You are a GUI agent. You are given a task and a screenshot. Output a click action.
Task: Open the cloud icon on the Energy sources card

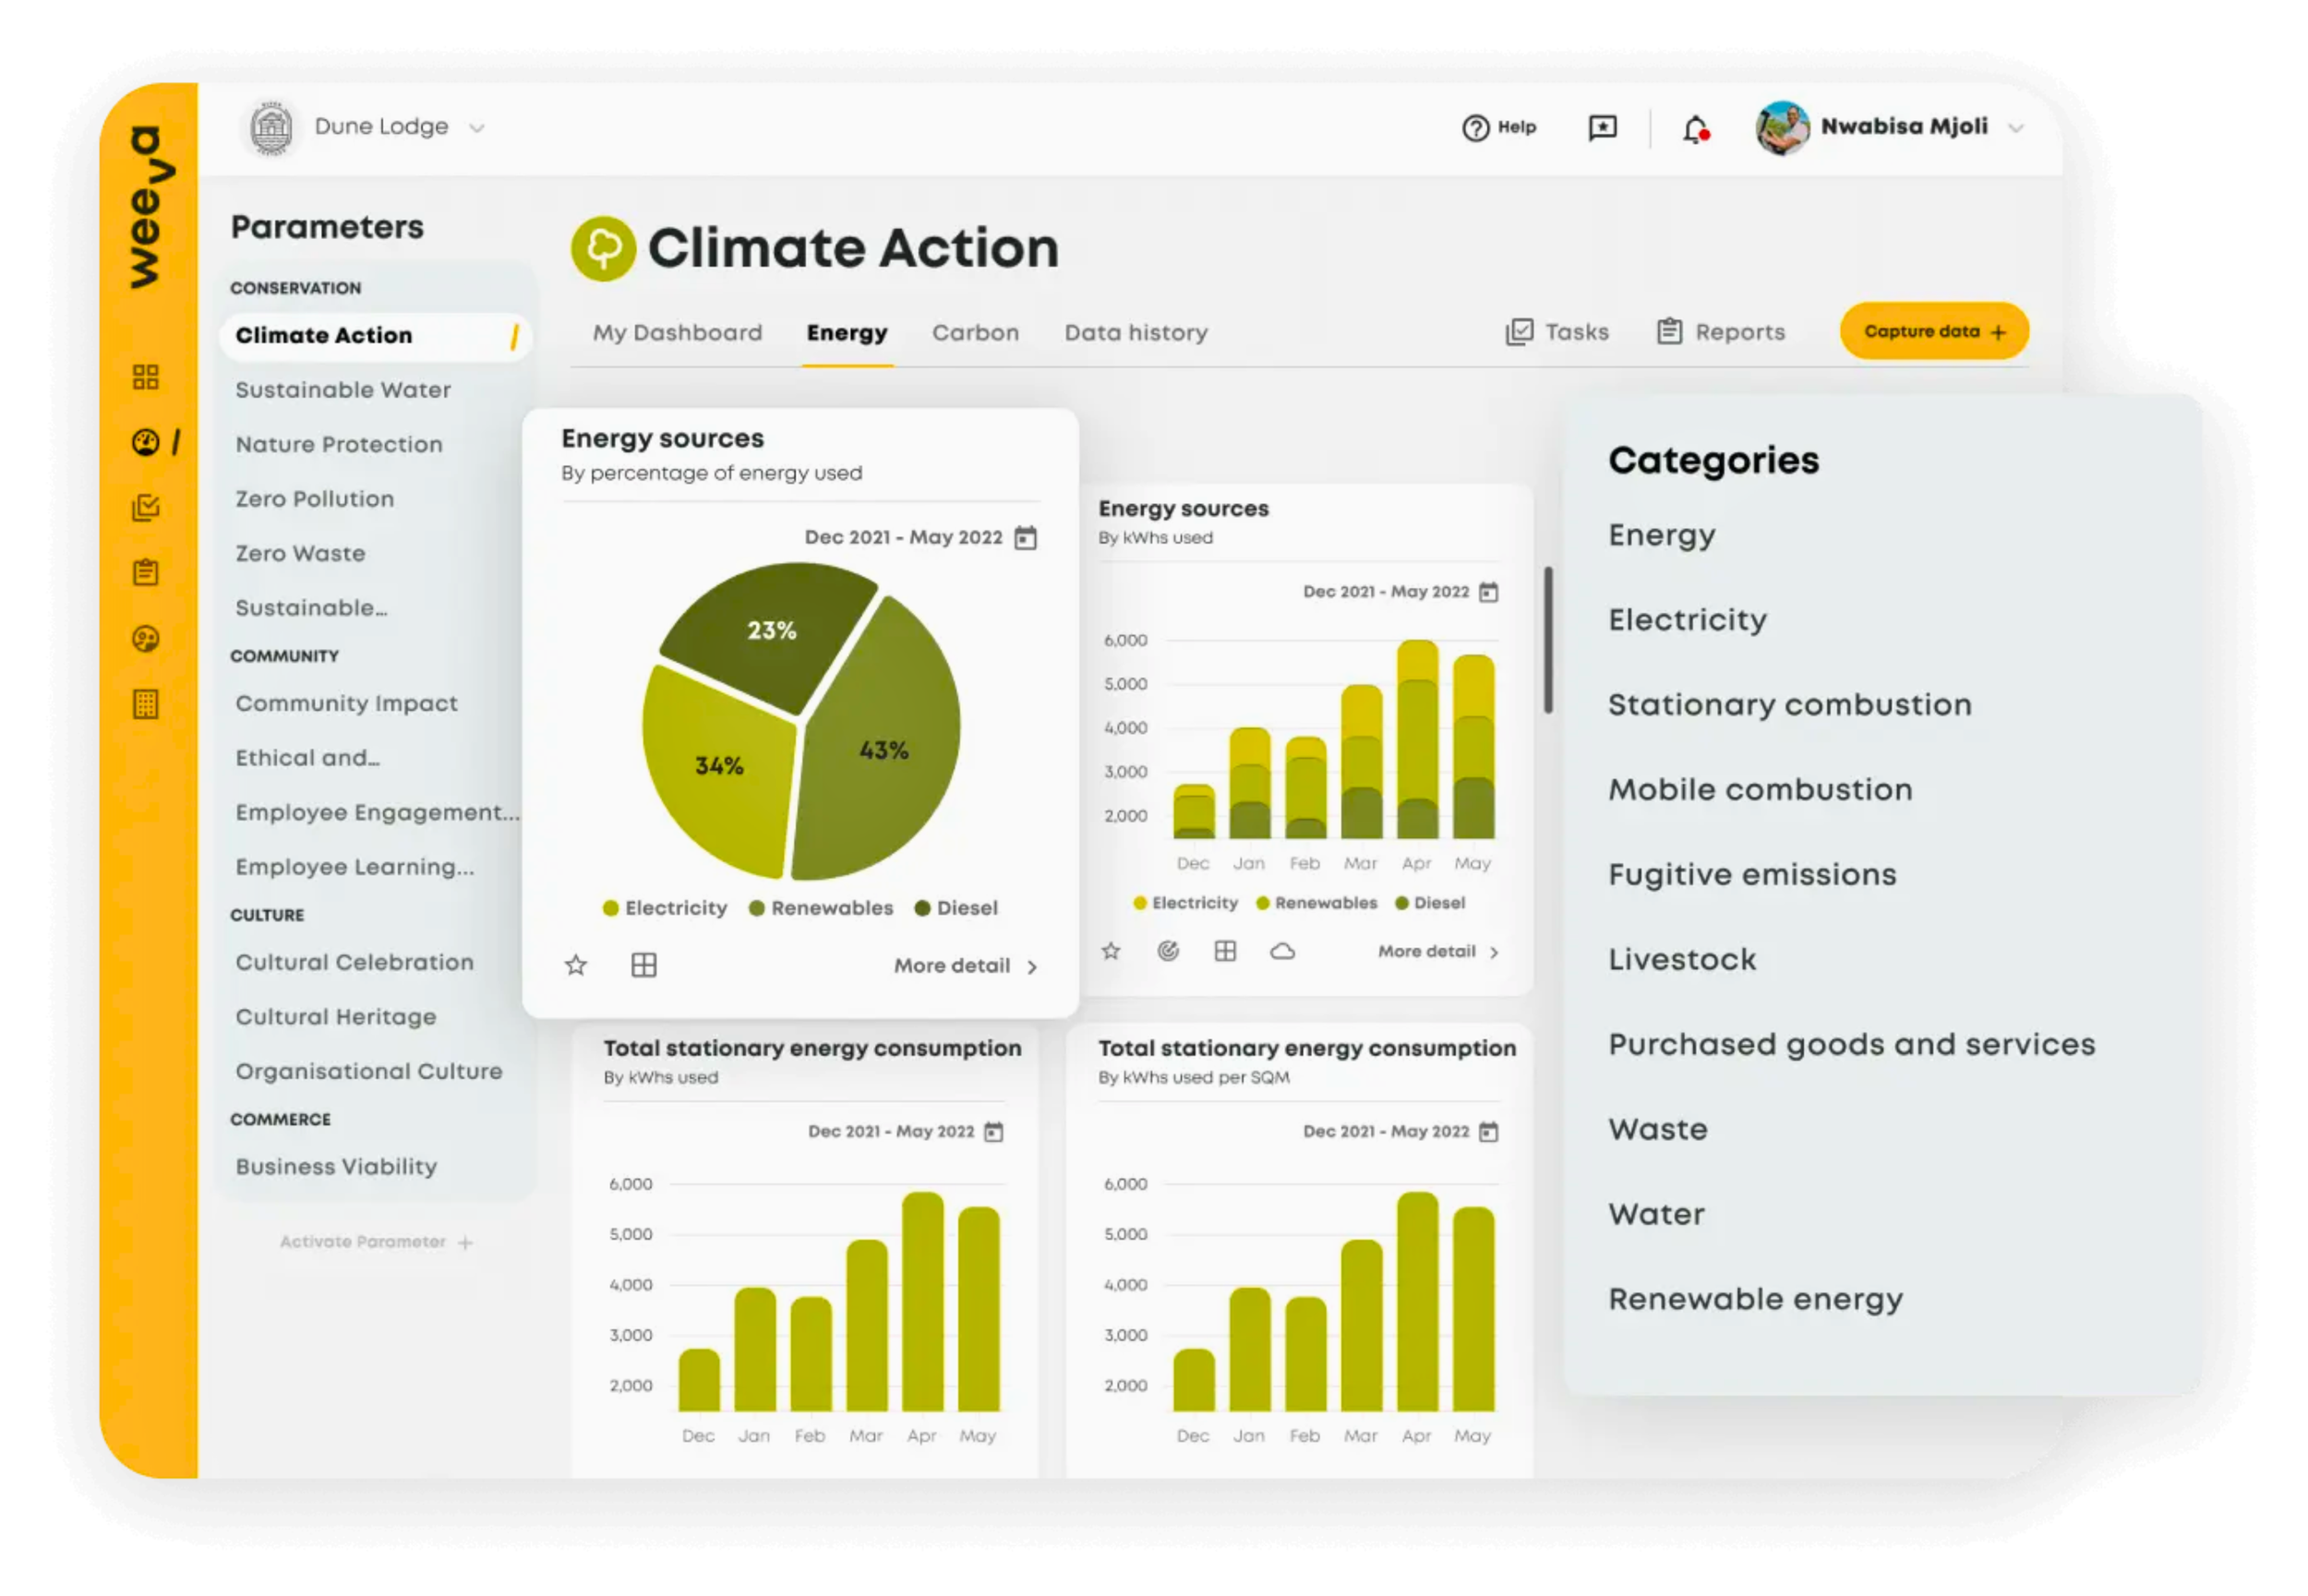1285,951
